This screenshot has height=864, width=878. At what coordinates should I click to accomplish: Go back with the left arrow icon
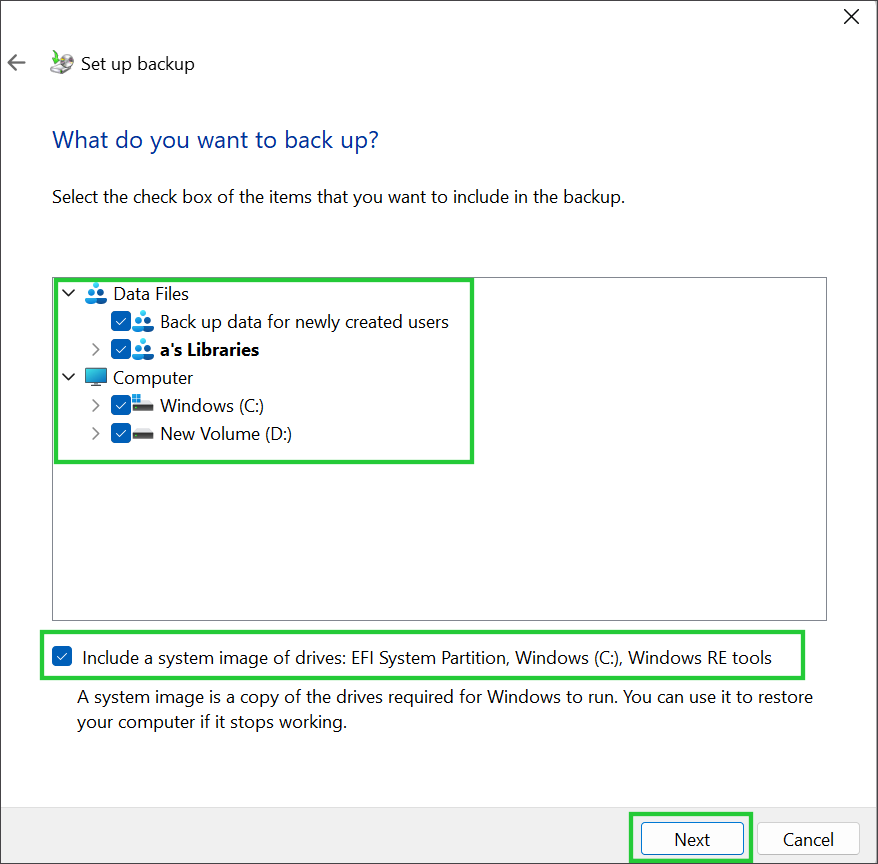pyautogui.click(x=17, y=63)
